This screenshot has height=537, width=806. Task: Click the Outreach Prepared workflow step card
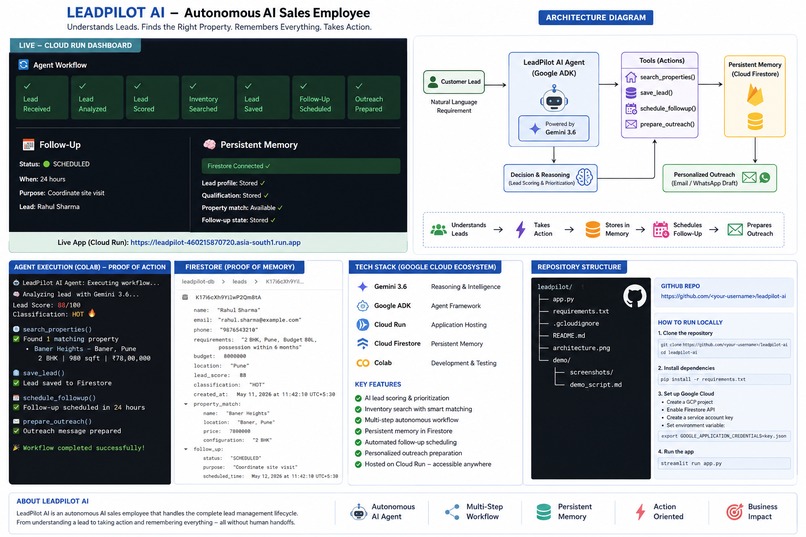(x=374, y=98)
